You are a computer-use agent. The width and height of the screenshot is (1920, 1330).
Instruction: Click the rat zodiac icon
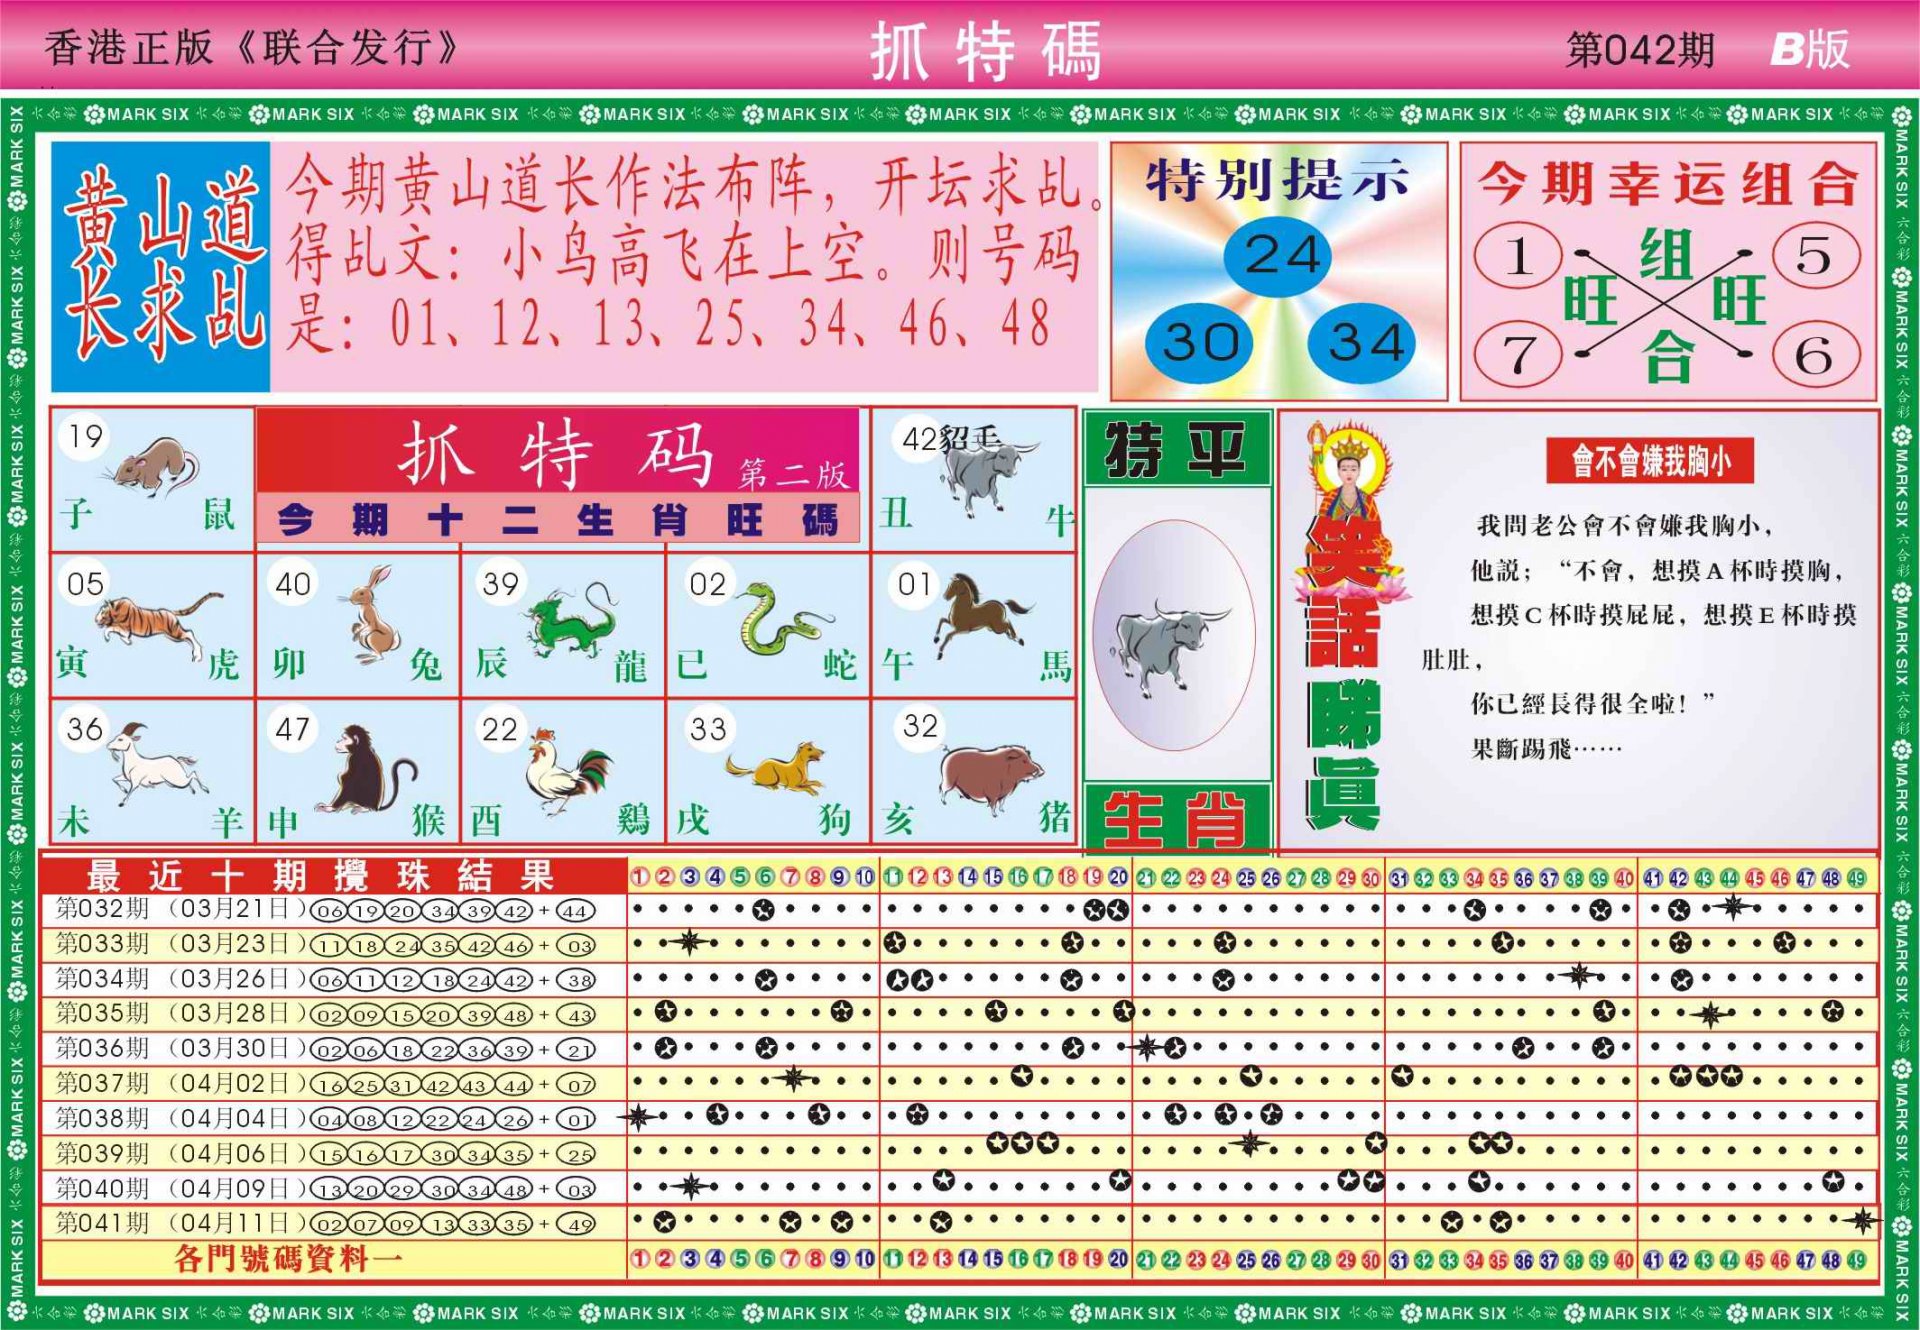click(155, 467)
